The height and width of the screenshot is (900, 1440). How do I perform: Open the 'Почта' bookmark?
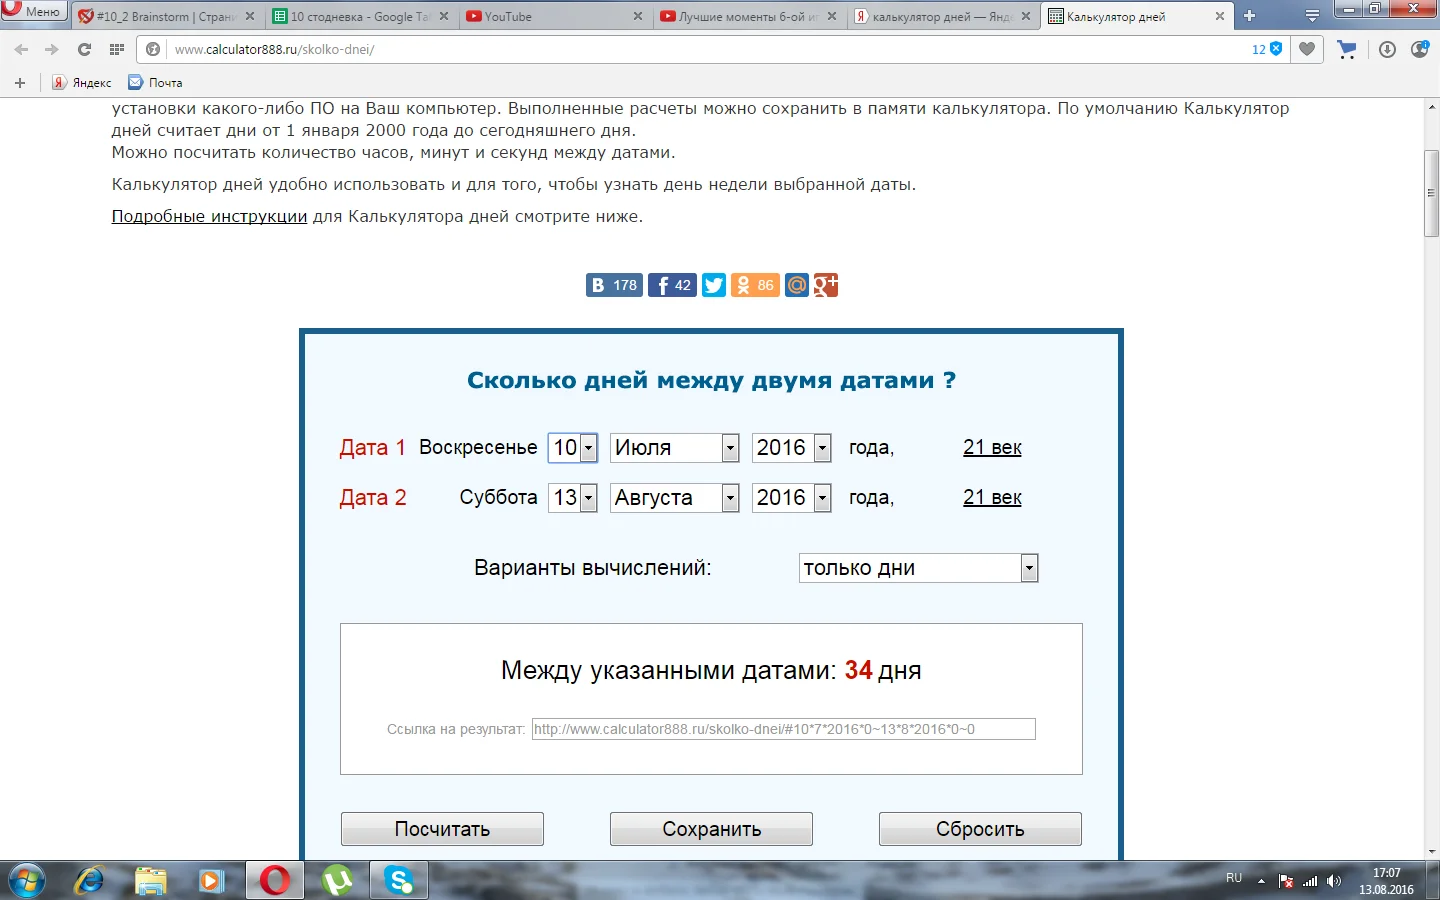click(x=155, y=82)
